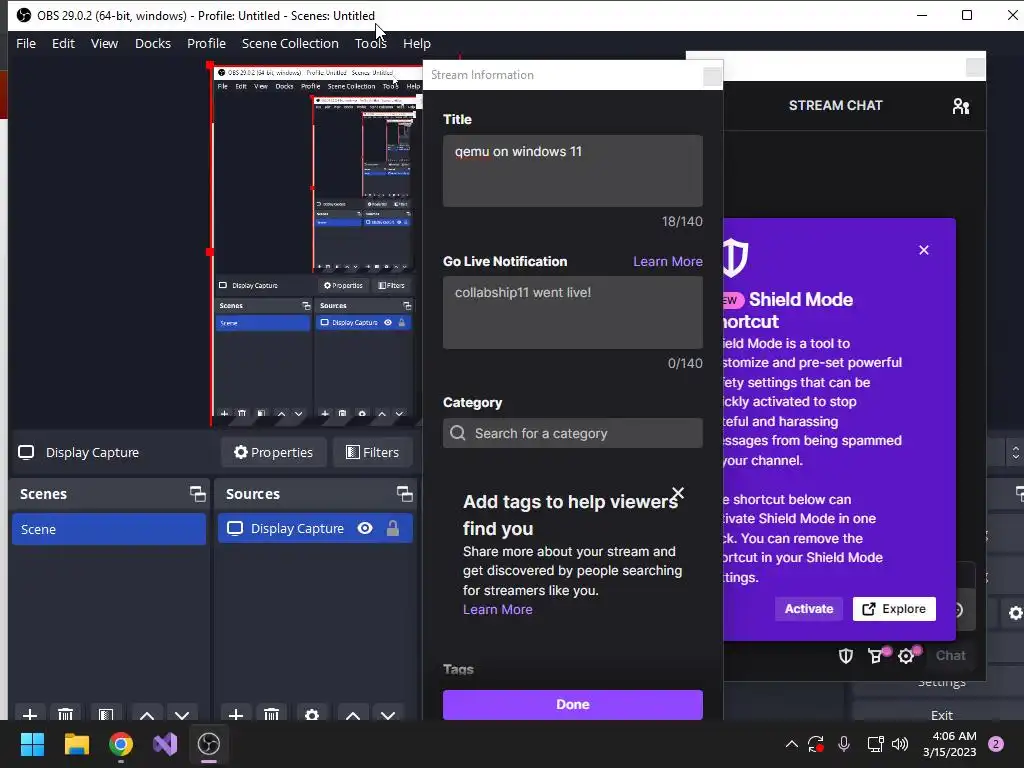Click the Exit button in Controls
The image size is (1024, 768).
[941, 714]
